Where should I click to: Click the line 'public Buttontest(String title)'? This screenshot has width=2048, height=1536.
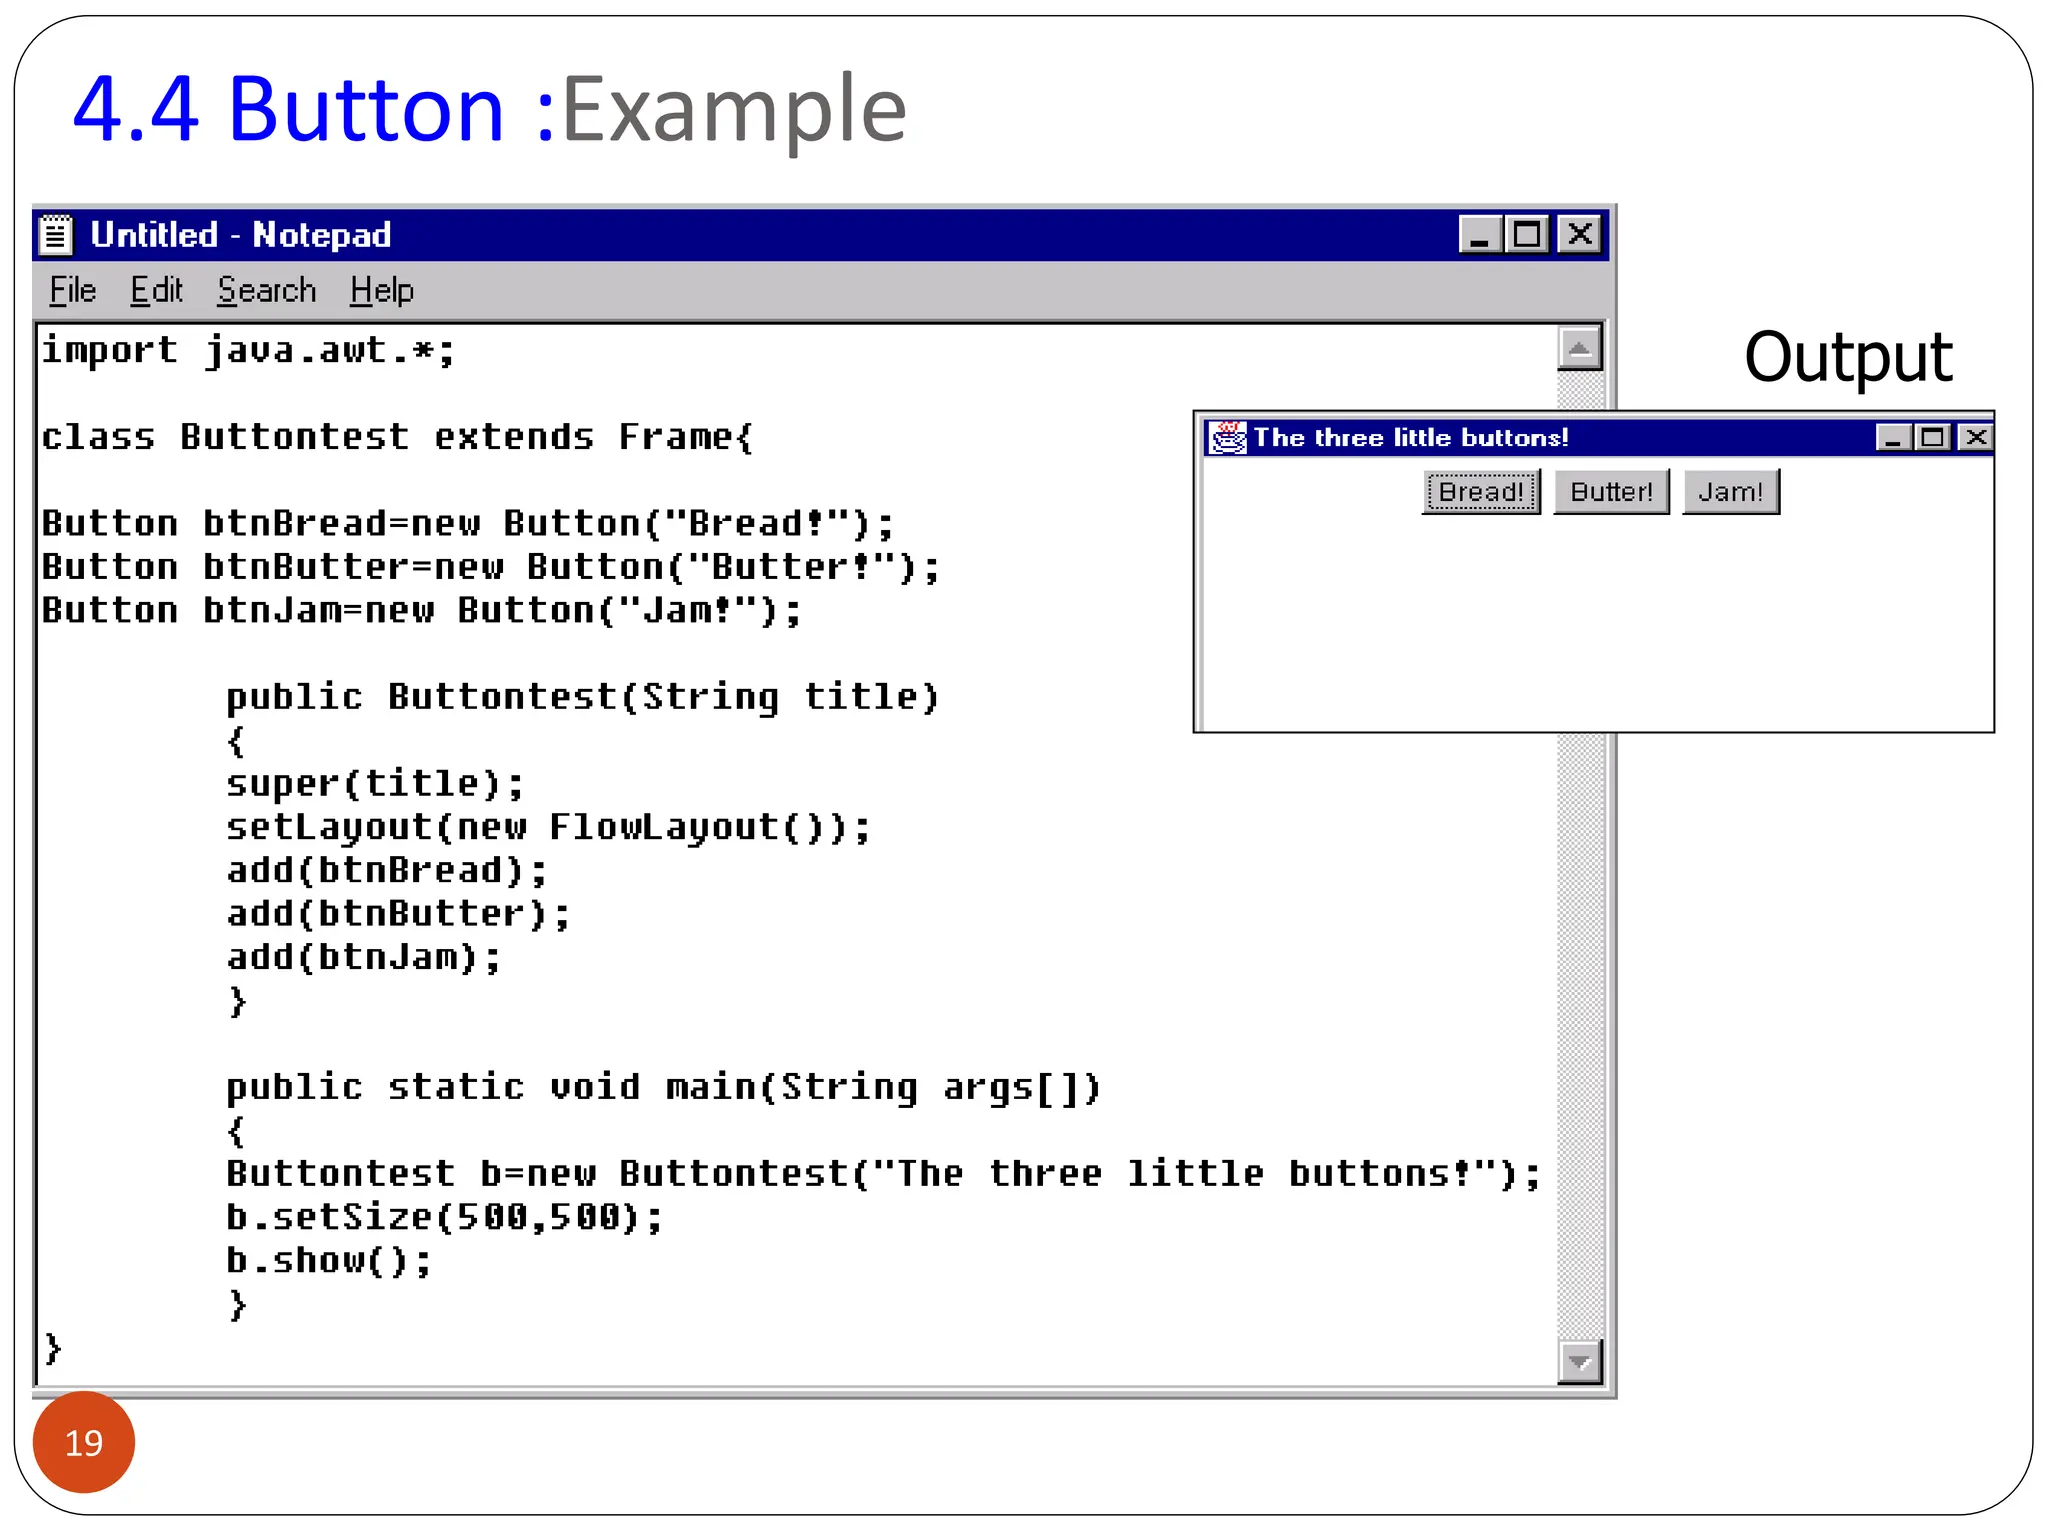tap(583, 698)
